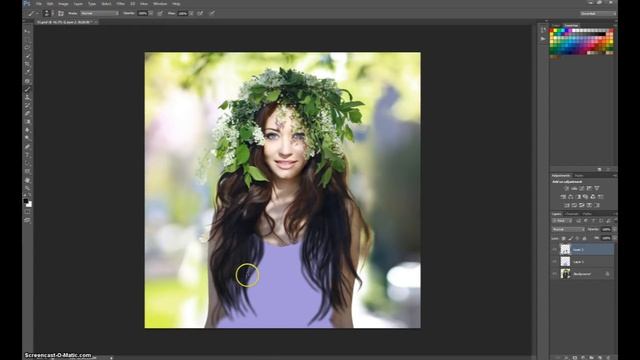Open the Layers panel Opacity arrow
The width and height of the screenshot is (640, 360).
point(615,229)
